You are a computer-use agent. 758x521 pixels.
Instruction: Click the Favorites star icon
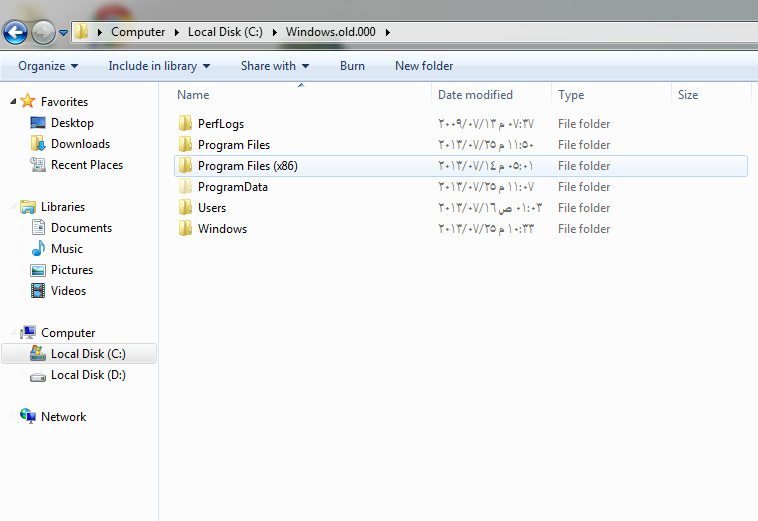pos(28,101)
